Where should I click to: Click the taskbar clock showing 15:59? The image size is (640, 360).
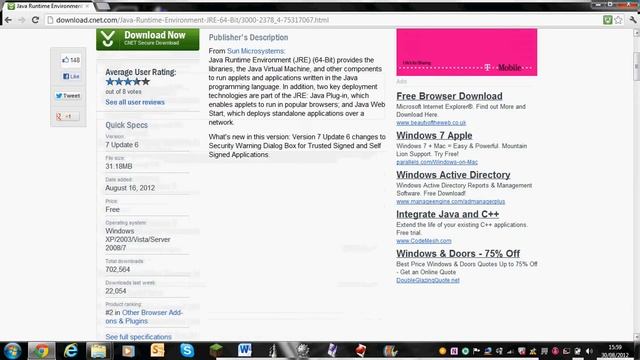(x=615, y=351)
